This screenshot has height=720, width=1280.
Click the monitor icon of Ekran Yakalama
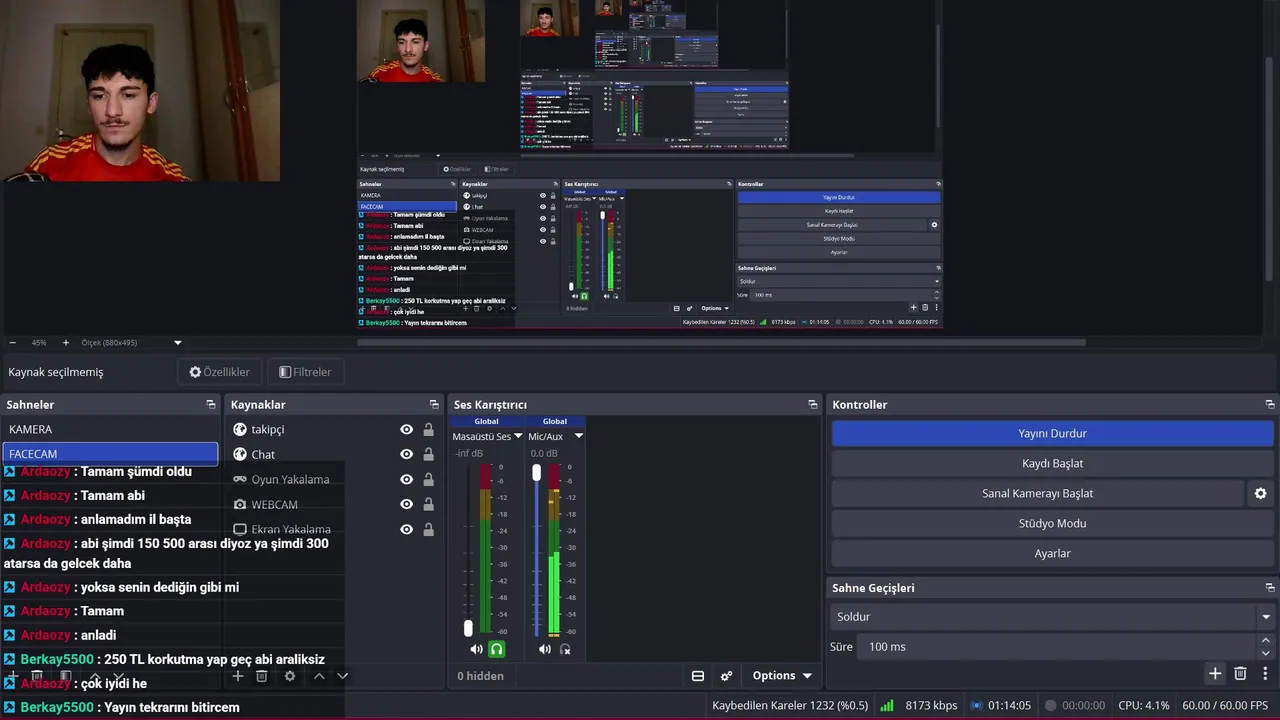click(x=240, y=529)
